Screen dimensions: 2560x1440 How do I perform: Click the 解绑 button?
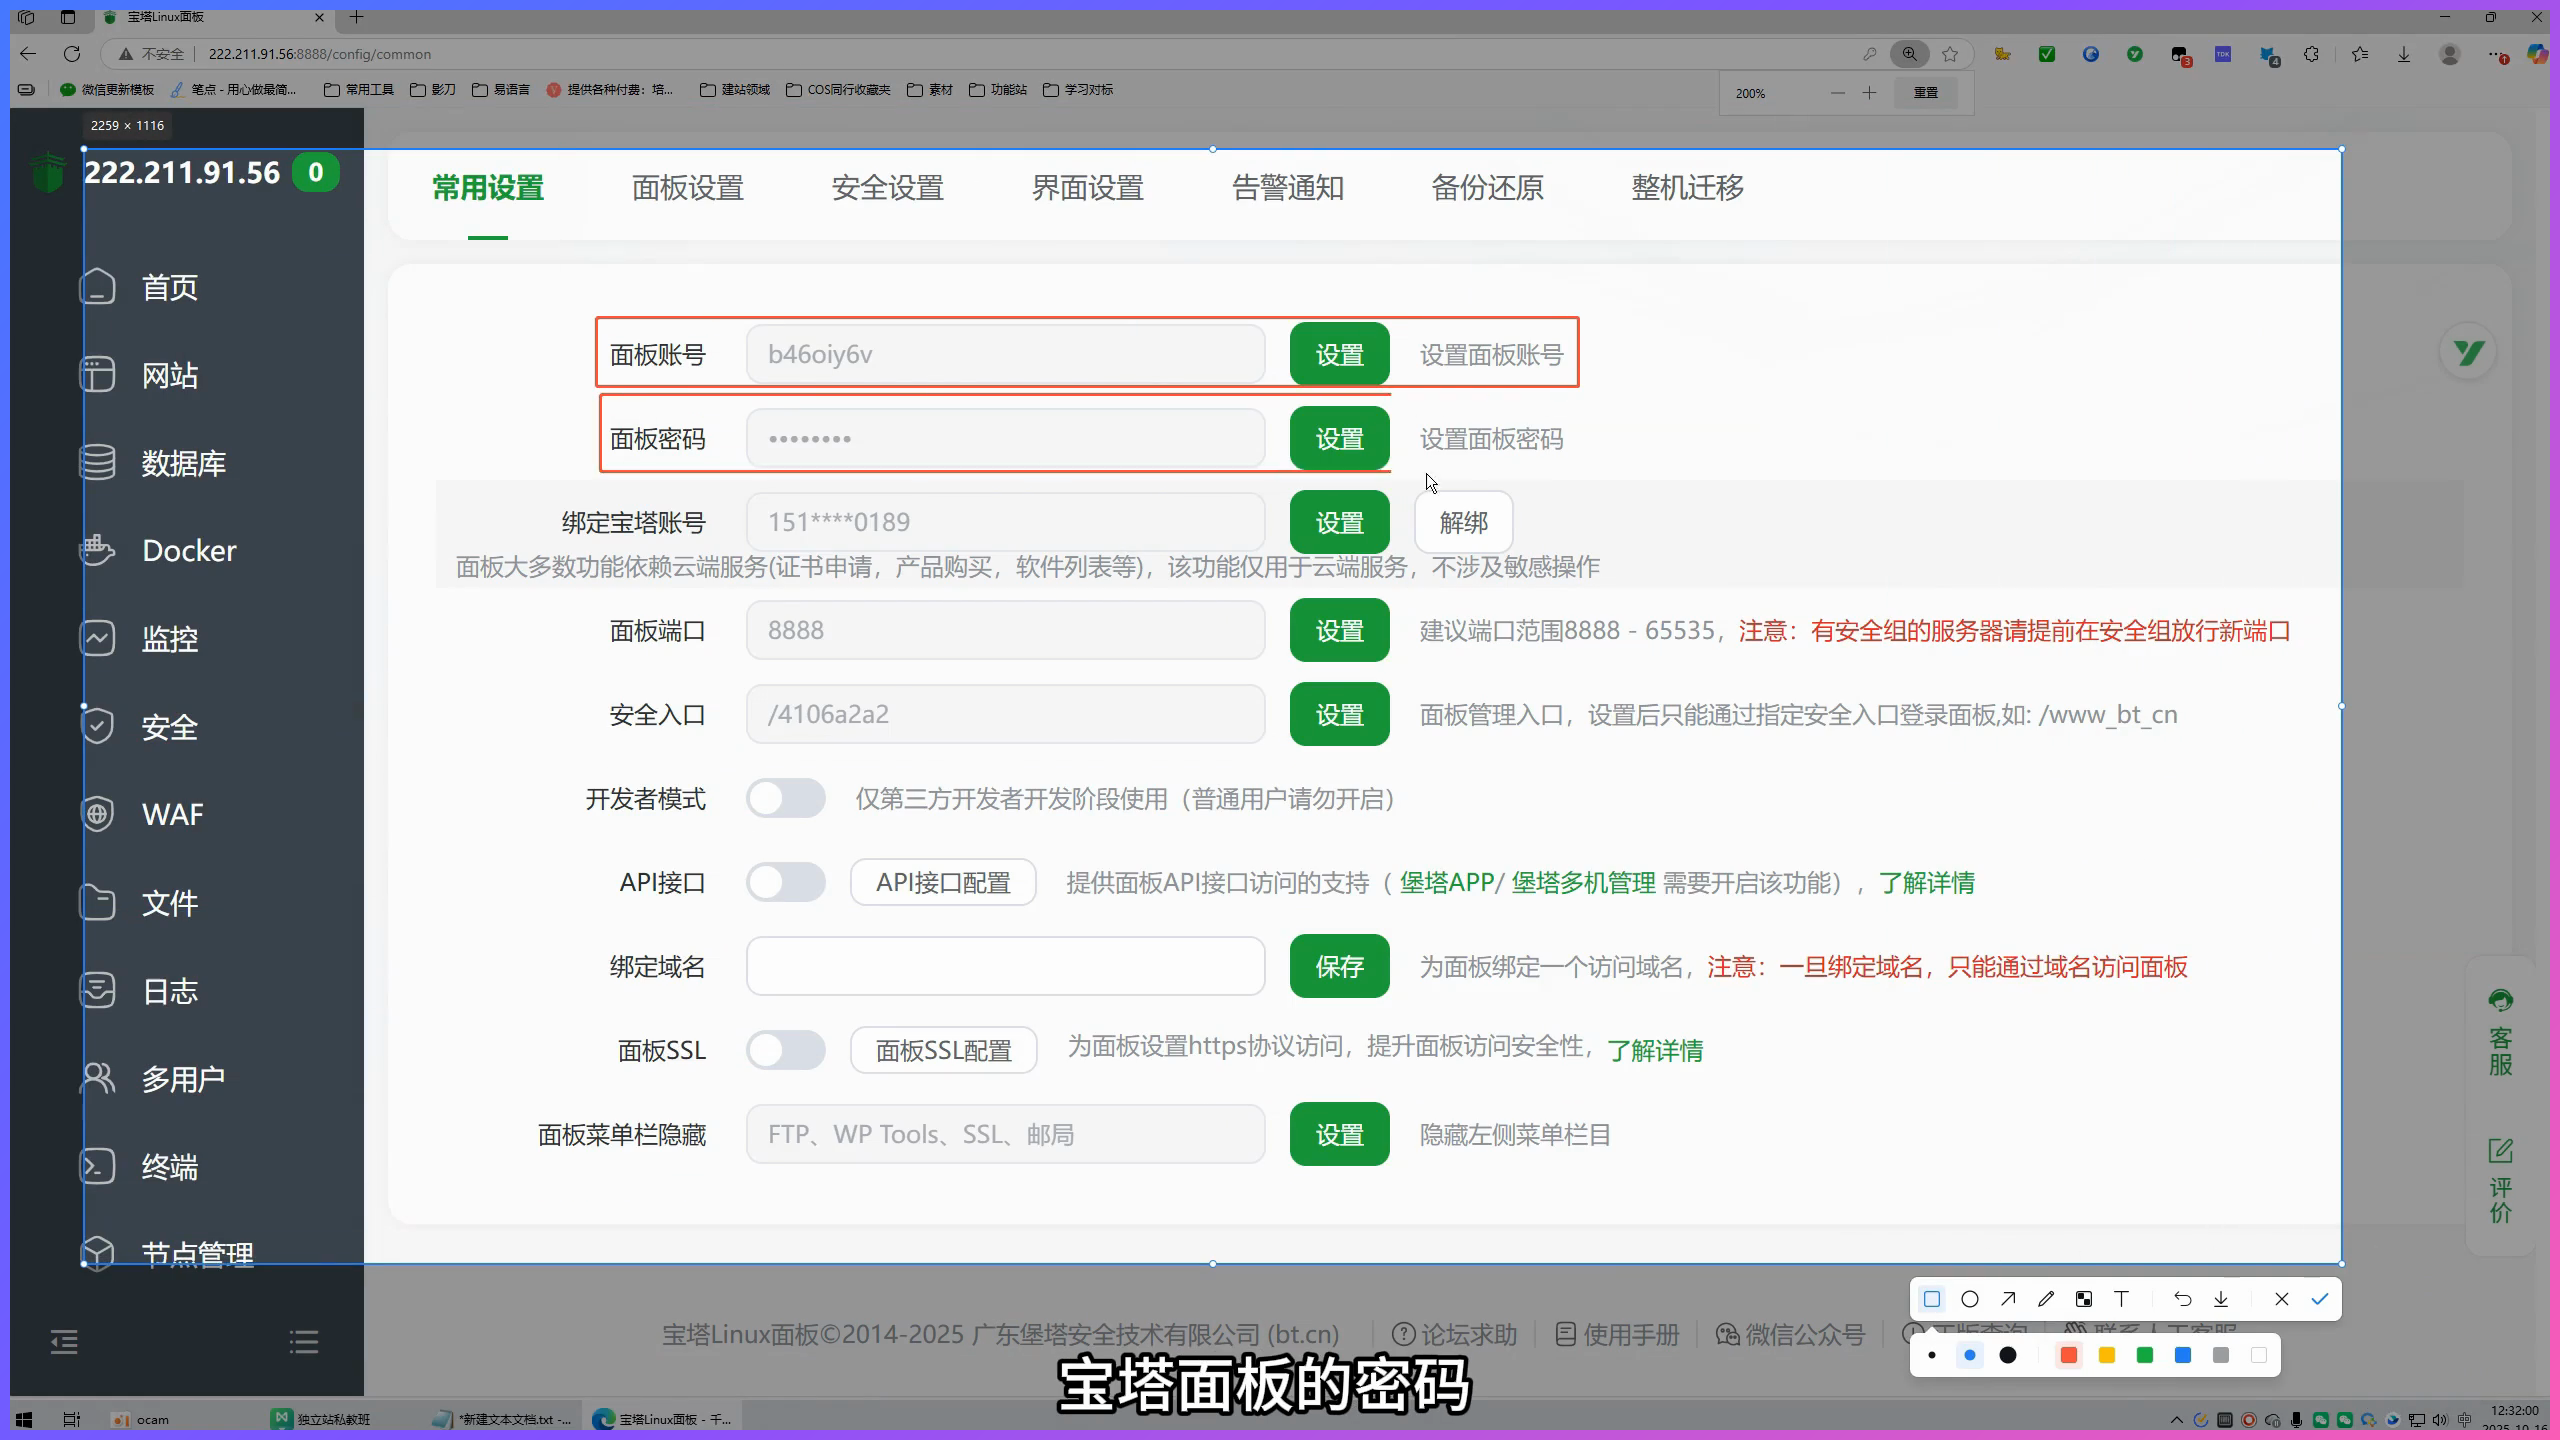click(1464, 522)
